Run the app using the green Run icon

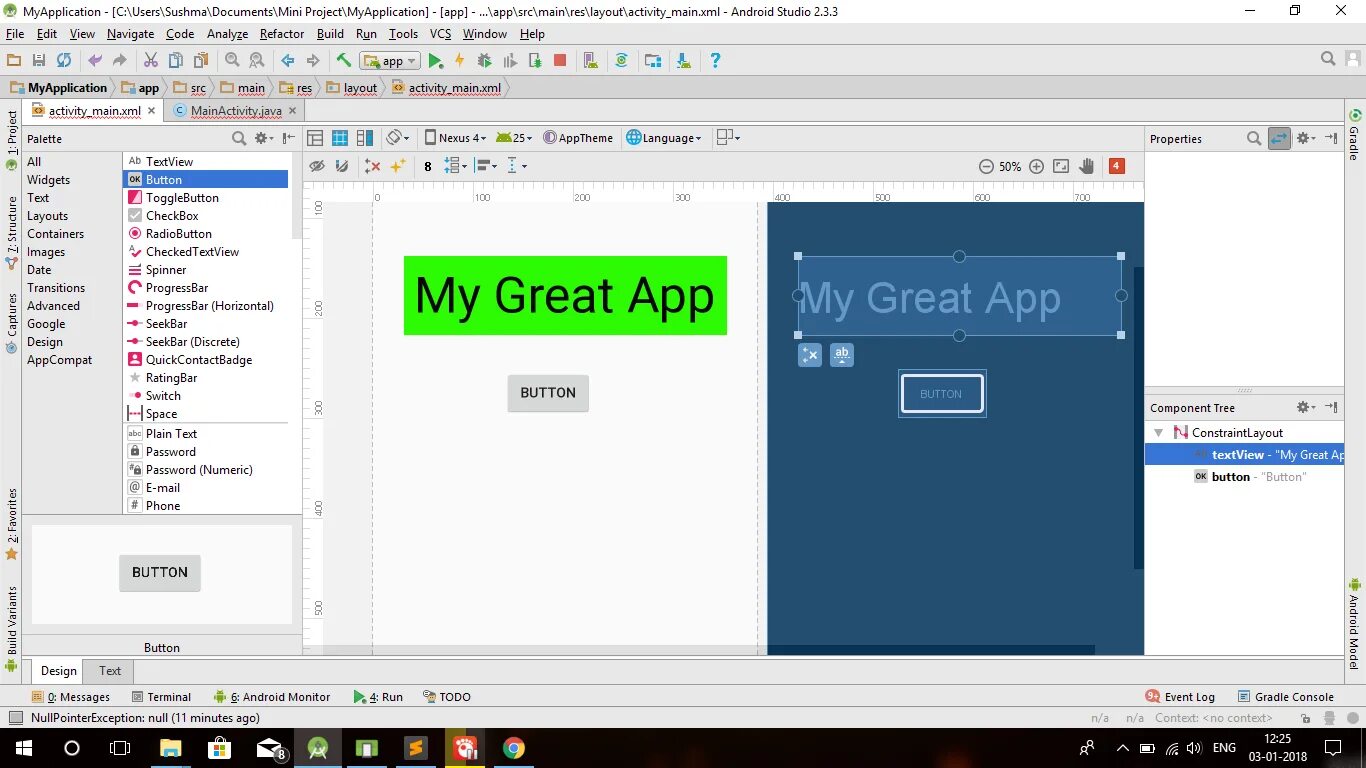436,60
